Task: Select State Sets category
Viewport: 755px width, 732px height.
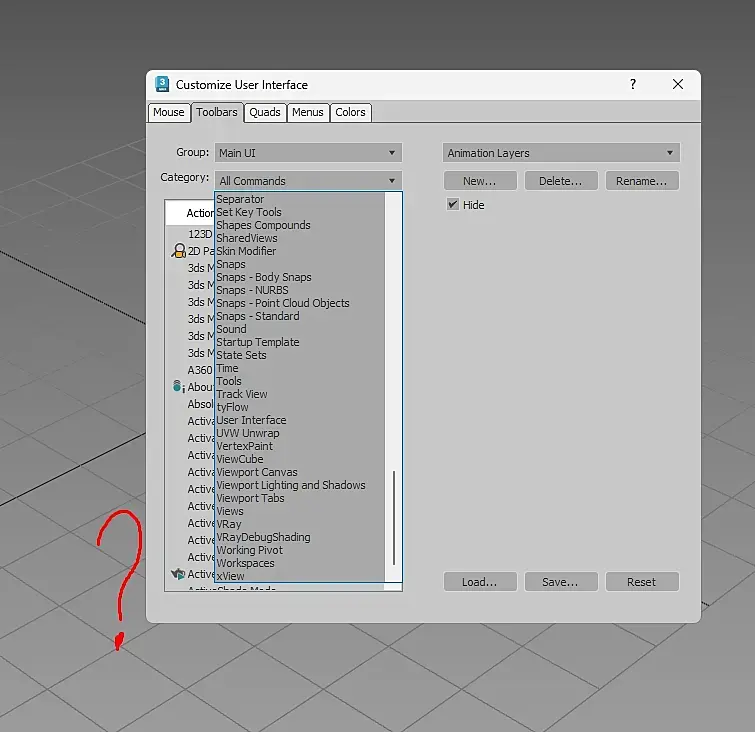Action: pyautogui.click(x=300, y=355)
